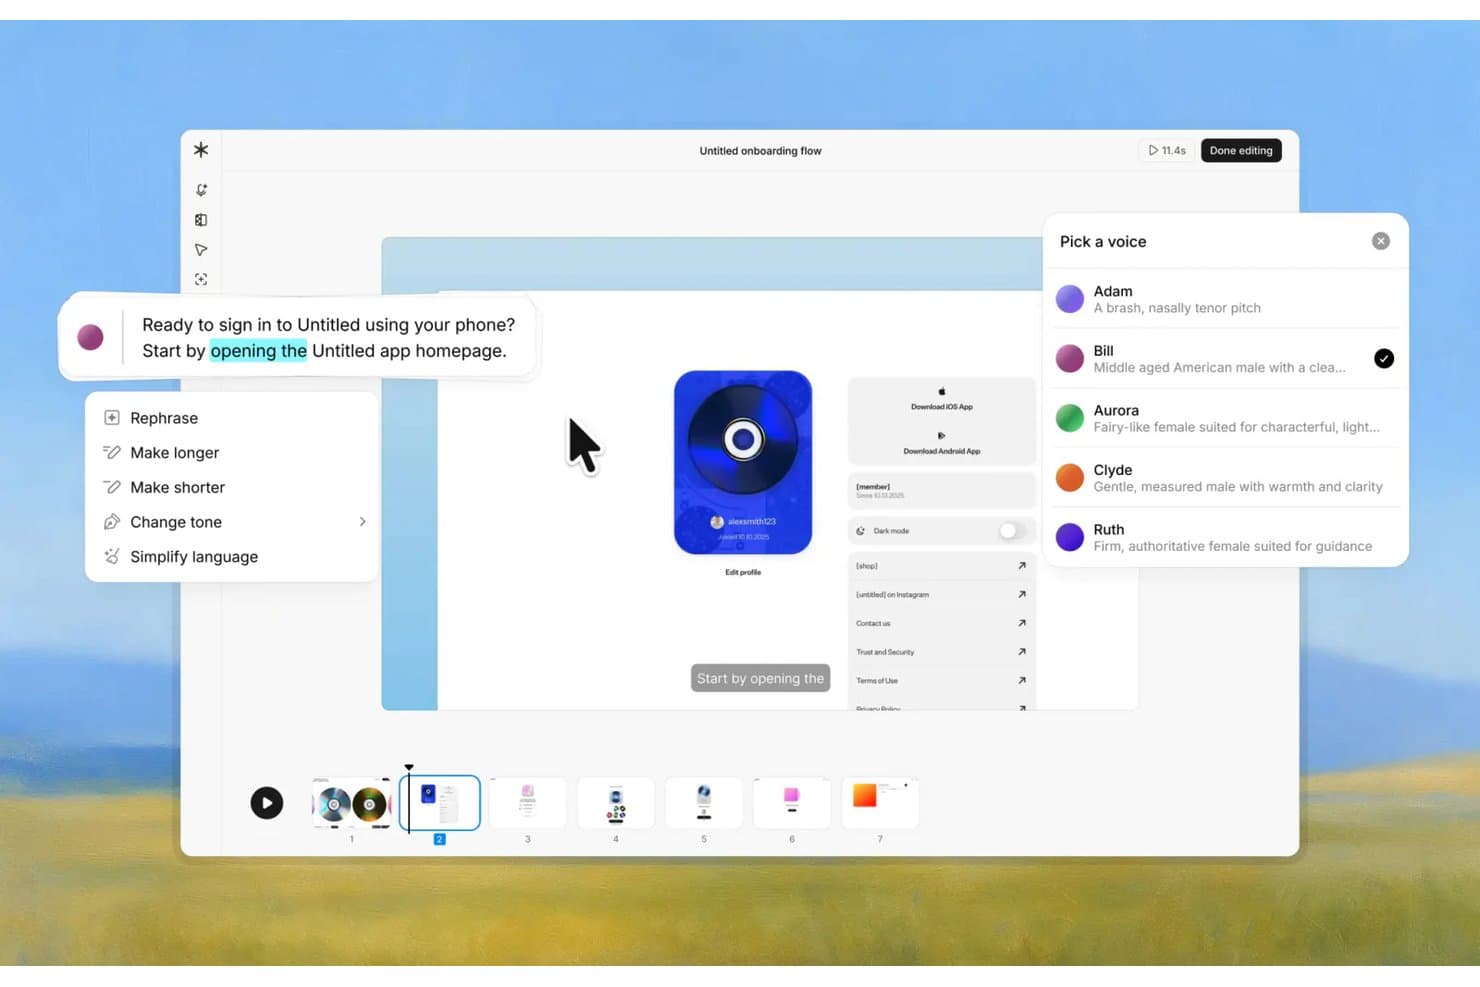Viewport: 1480px width, 987px height.
Task: Select the focus zoom tool in sidebar
Action: [201, 280]
